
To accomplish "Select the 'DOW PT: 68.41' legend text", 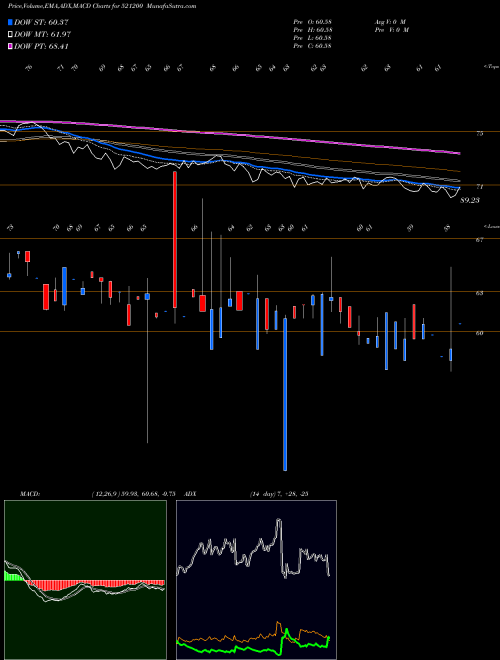I will 41,46.
